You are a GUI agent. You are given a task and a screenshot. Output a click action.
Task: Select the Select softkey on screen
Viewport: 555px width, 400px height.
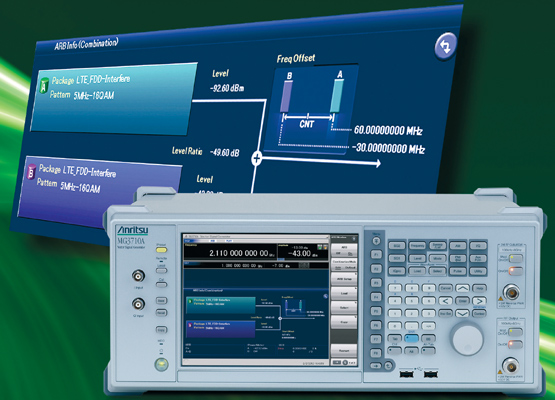coord(344,308)
